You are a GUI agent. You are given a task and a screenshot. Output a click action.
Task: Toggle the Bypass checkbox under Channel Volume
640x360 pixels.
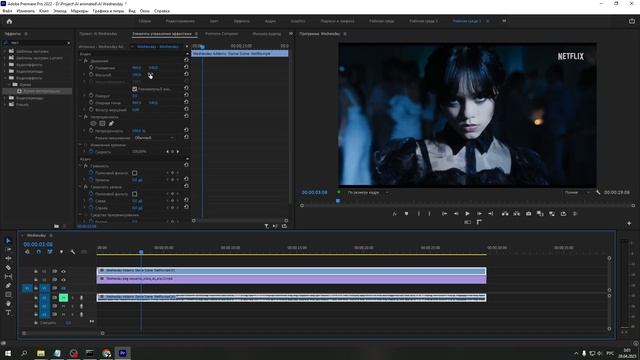point(135,194)
